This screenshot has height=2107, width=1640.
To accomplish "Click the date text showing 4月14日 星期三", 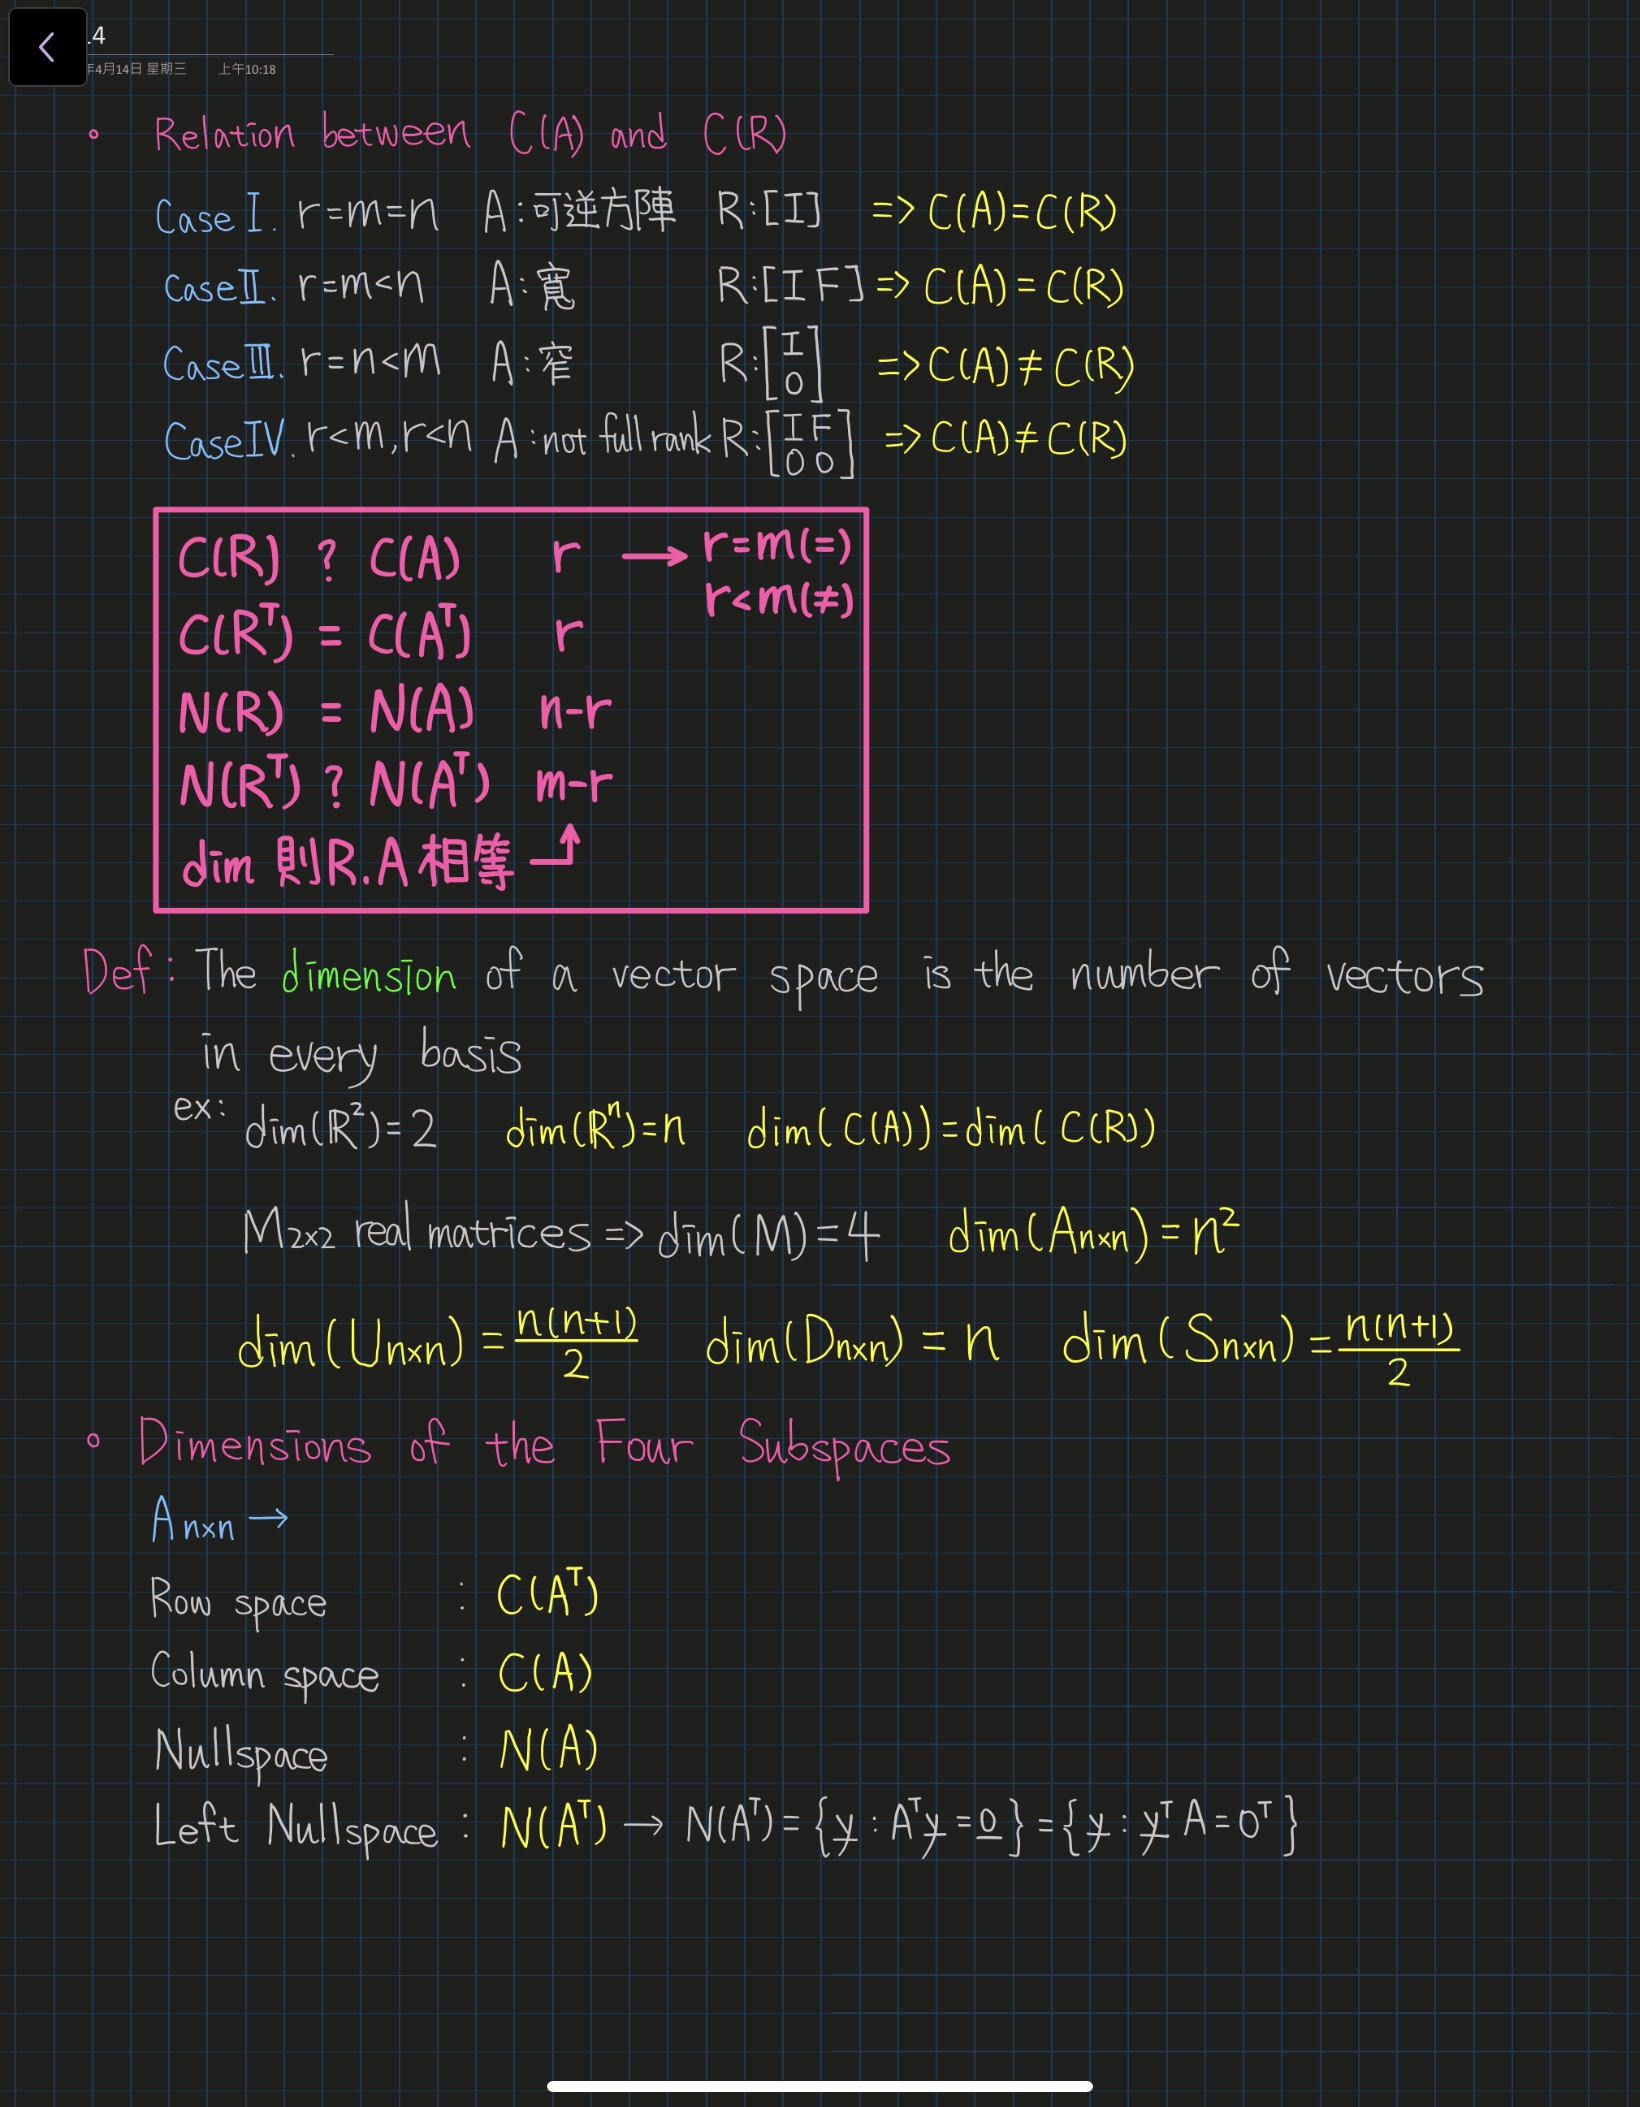I will (137, 69).
